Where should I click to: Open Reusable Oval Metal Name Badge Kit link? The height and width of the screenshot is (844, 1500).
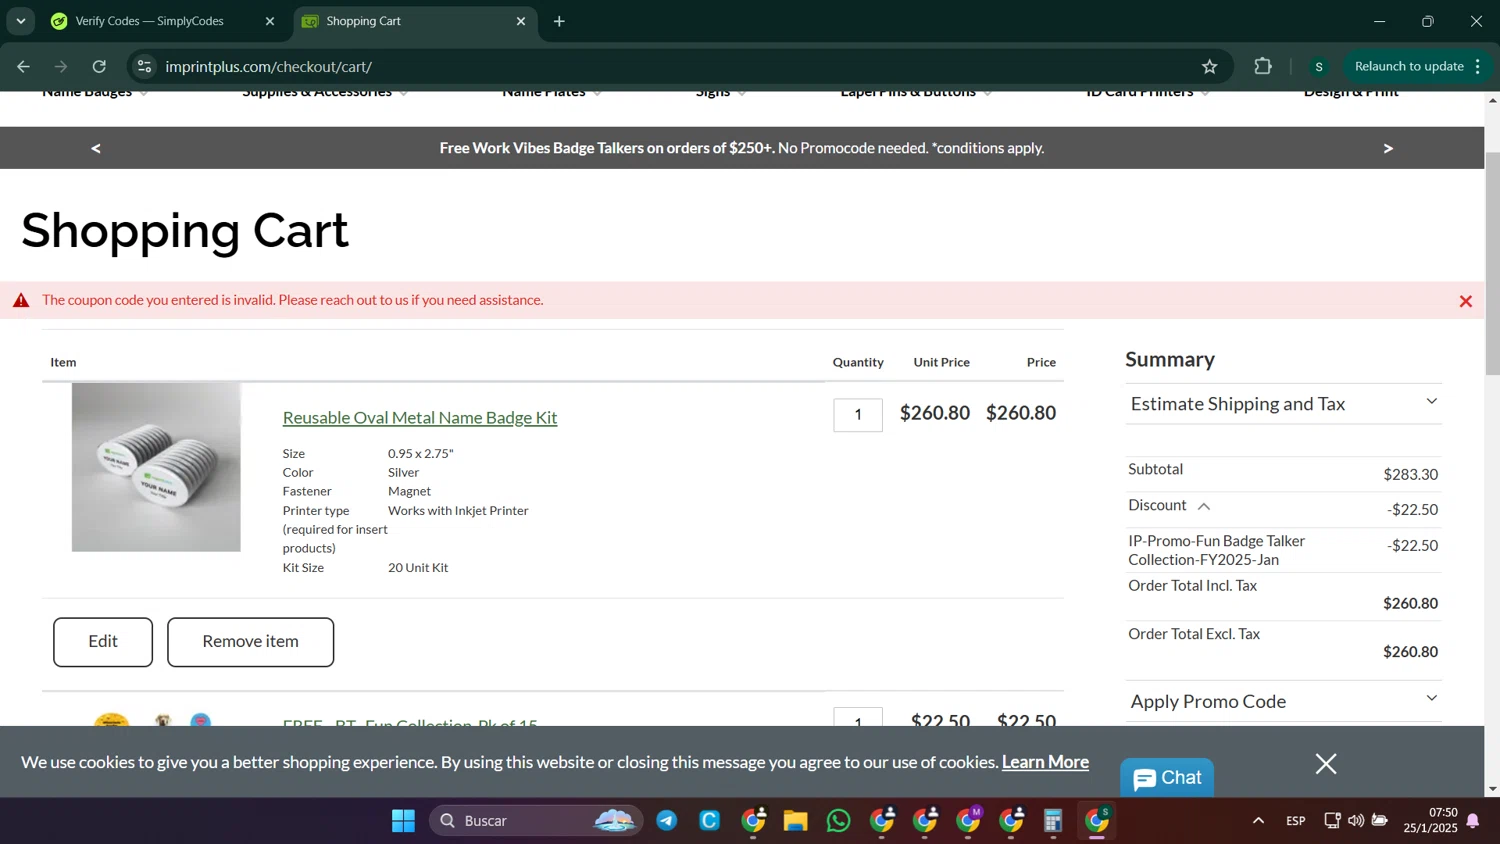pos(420,417)
